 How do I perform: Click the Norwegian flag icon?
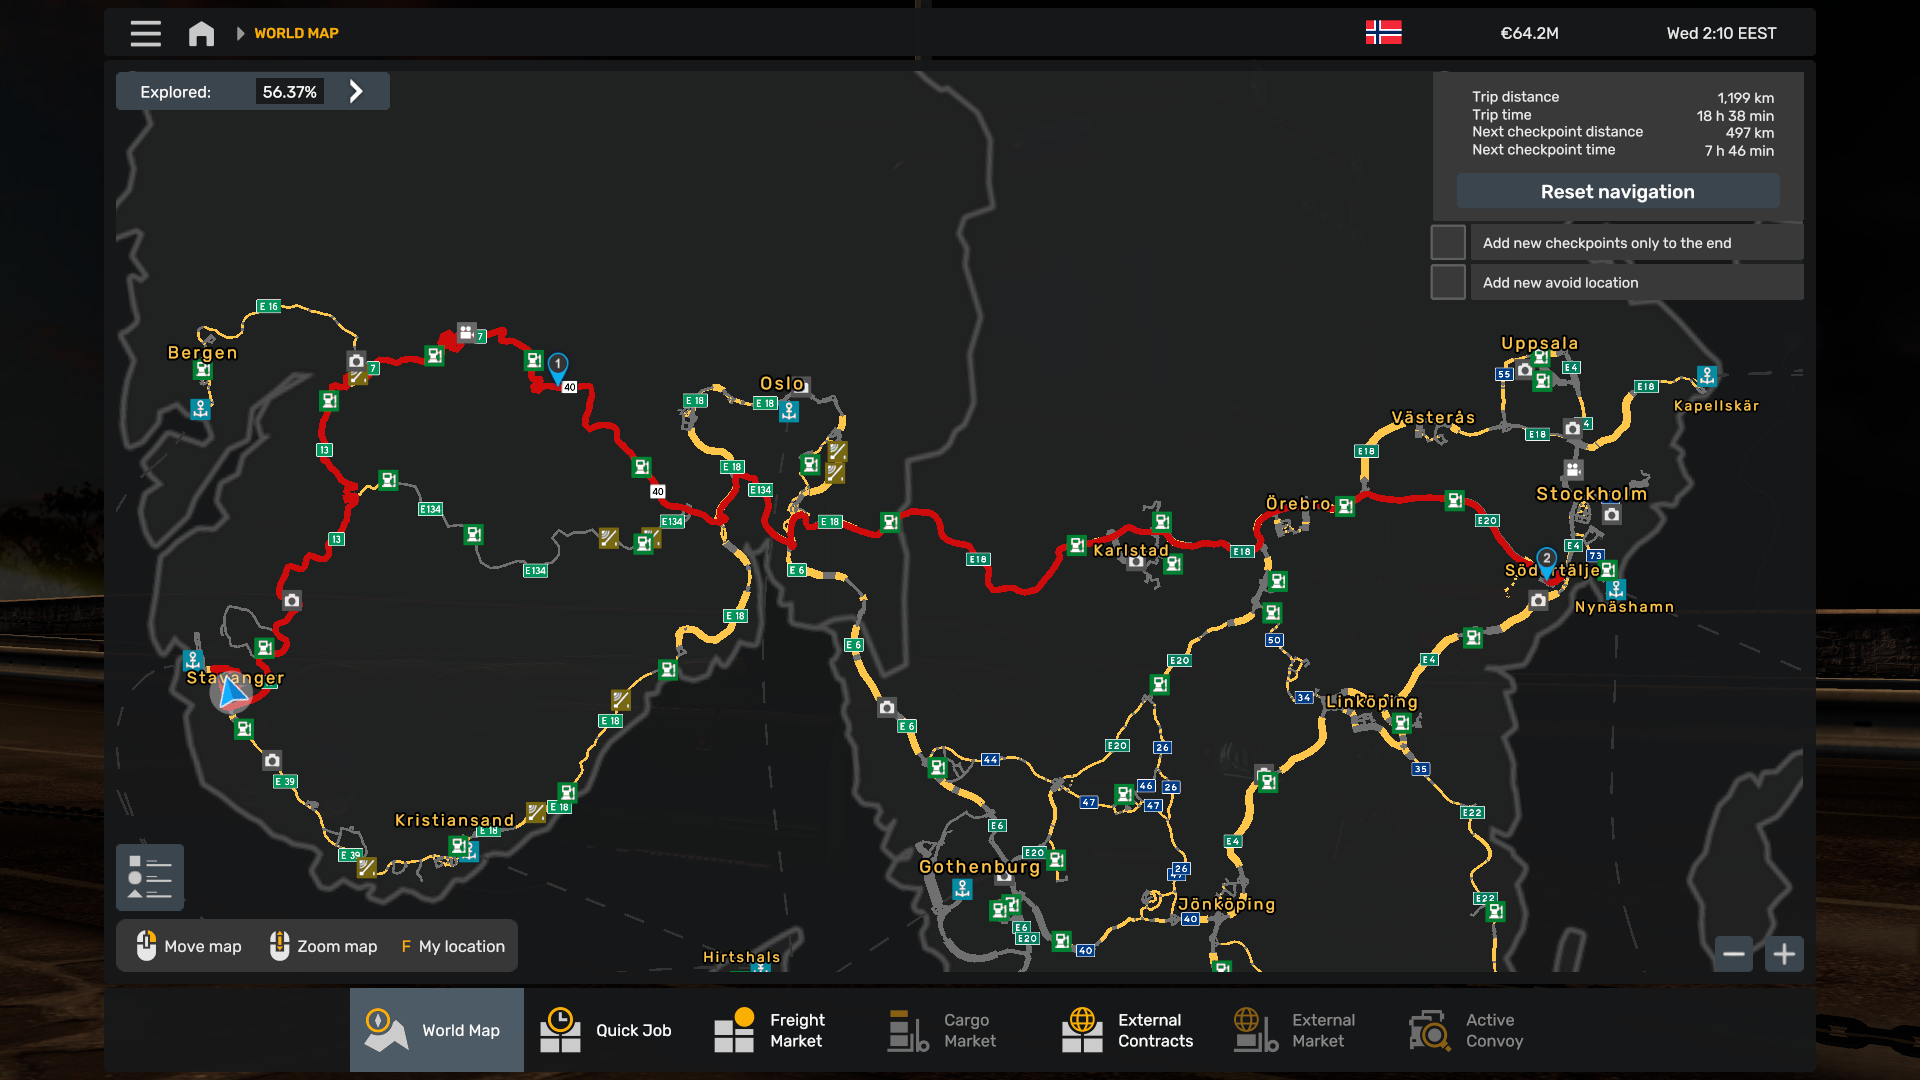pos(1383,32)
